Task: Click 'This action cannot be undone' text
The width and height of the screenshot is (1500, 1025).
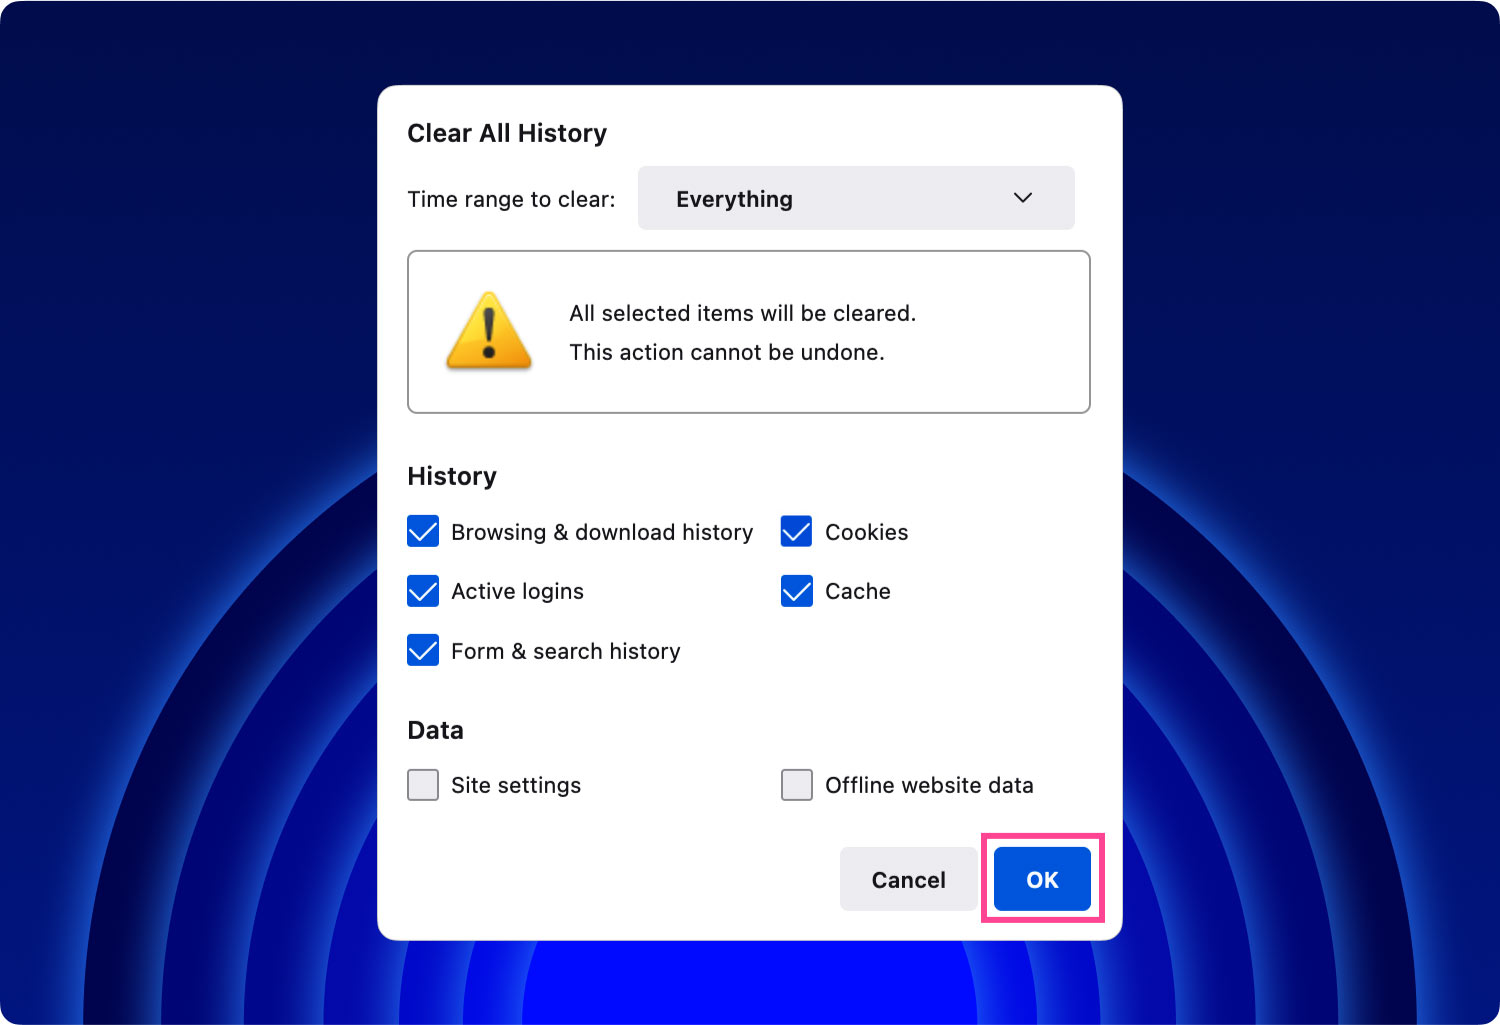Action: 727,352
